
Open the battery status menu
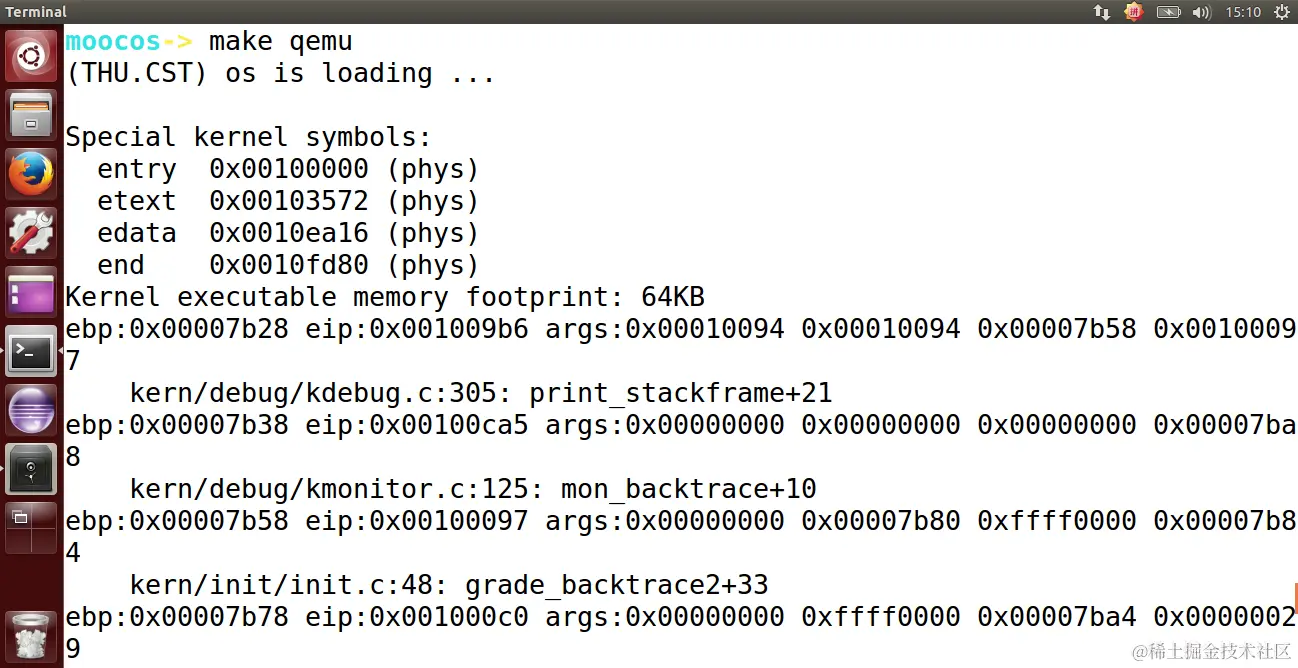(x=1168, y=12)
